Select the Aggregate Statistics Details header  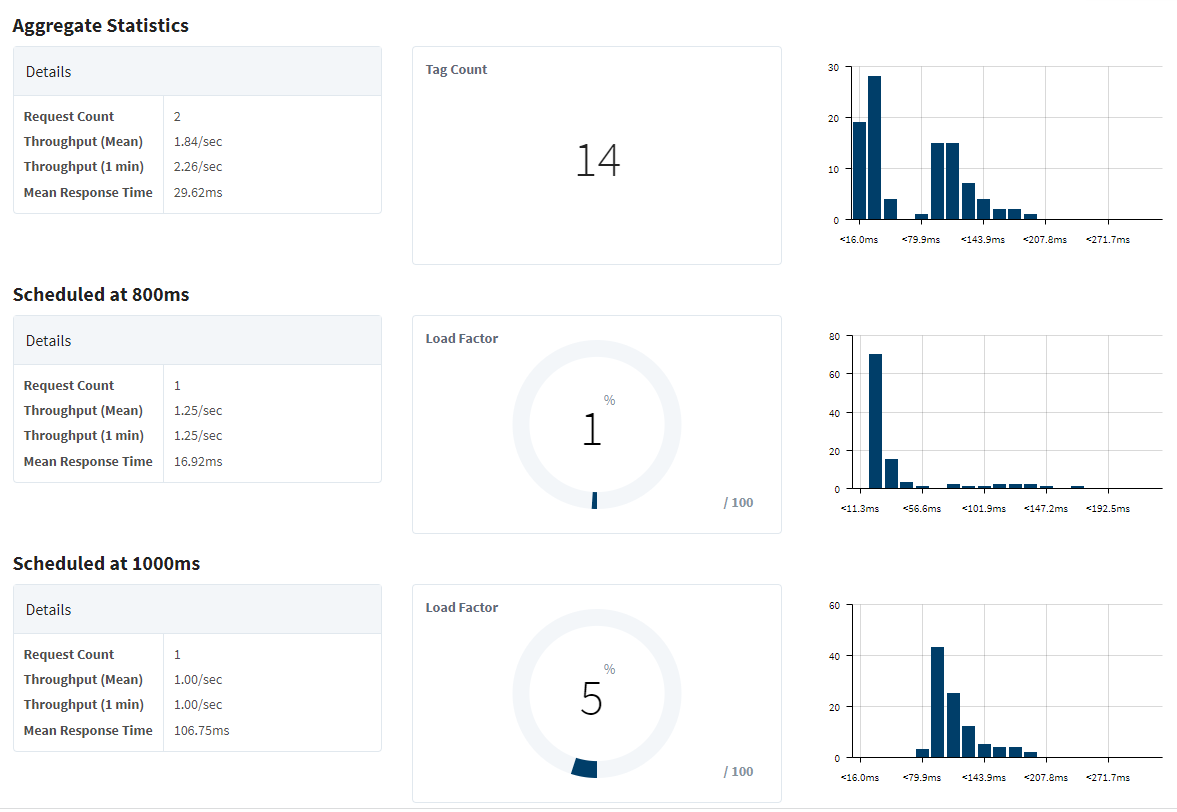tap(197, 71)
